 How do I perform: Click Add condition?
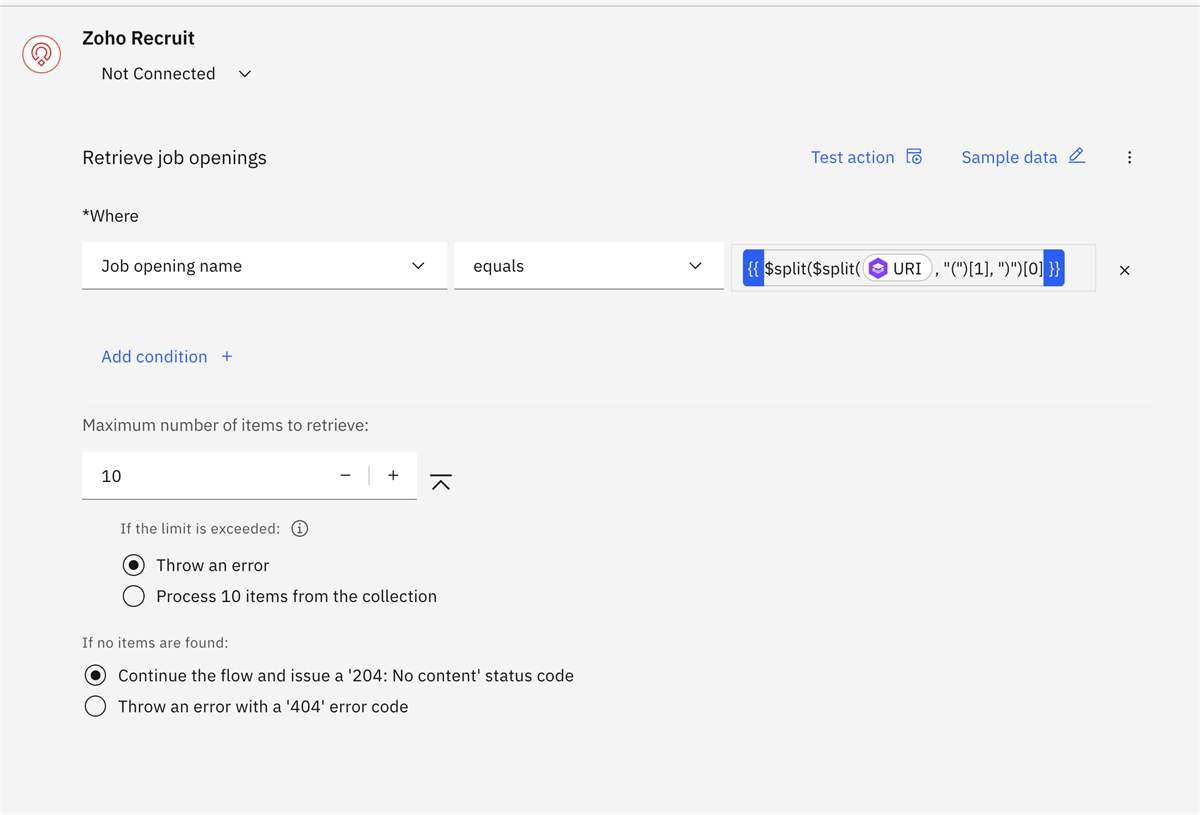click(167, 357)
